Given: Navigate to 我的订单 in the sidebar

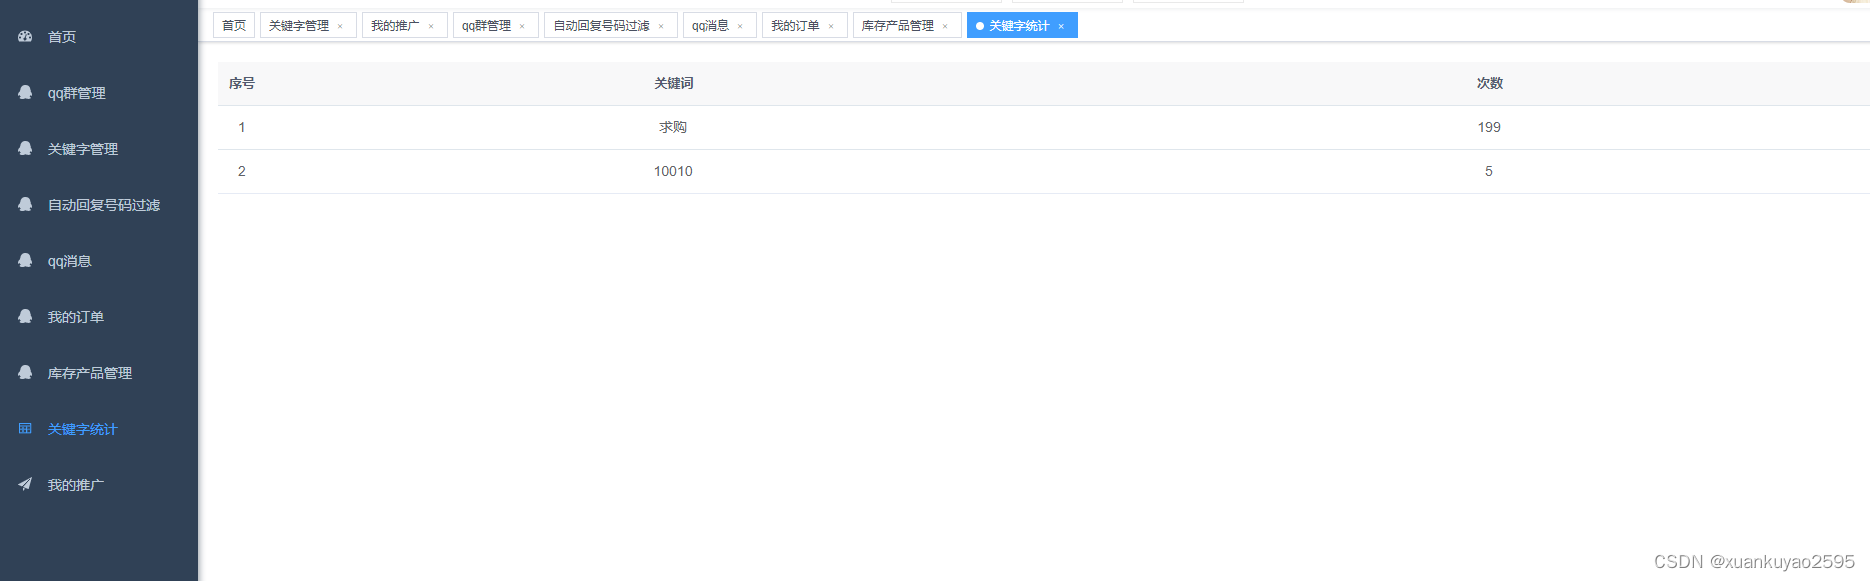Looking at the screenshot, I should click(99, 316).
